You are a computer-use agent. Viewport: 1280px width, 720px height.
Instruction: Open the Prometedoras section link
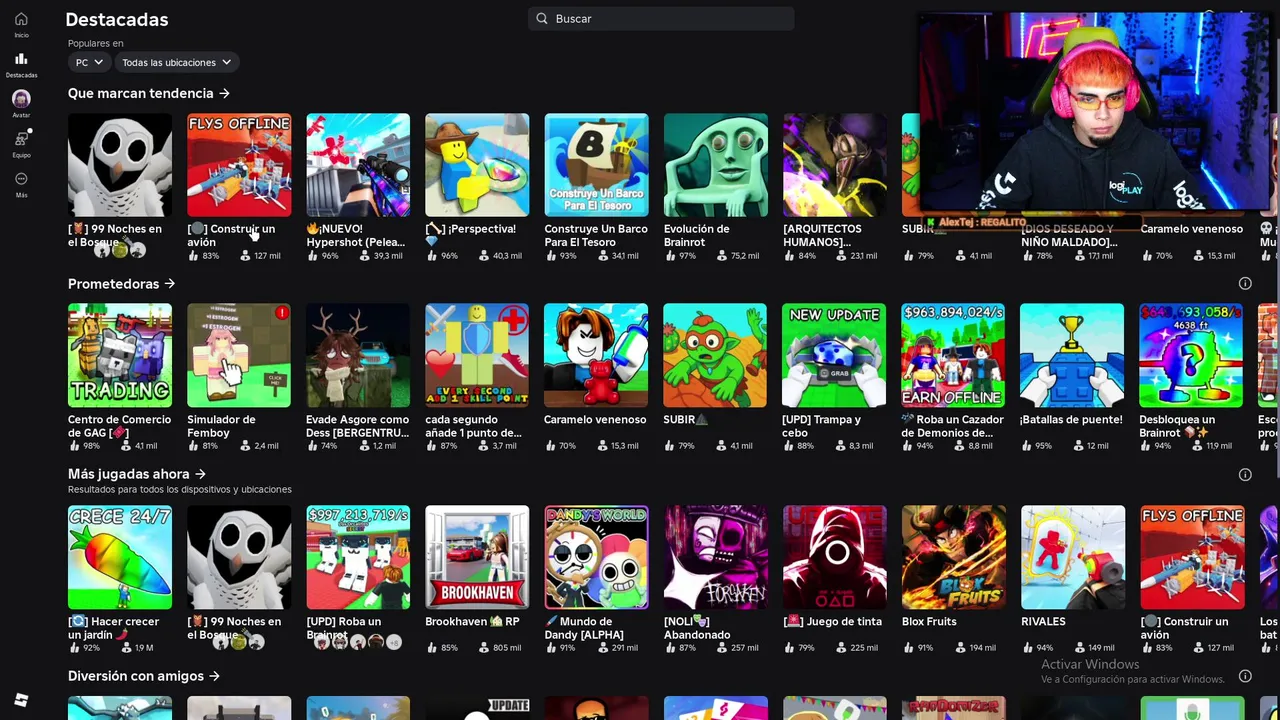click(x=121, y=284)
